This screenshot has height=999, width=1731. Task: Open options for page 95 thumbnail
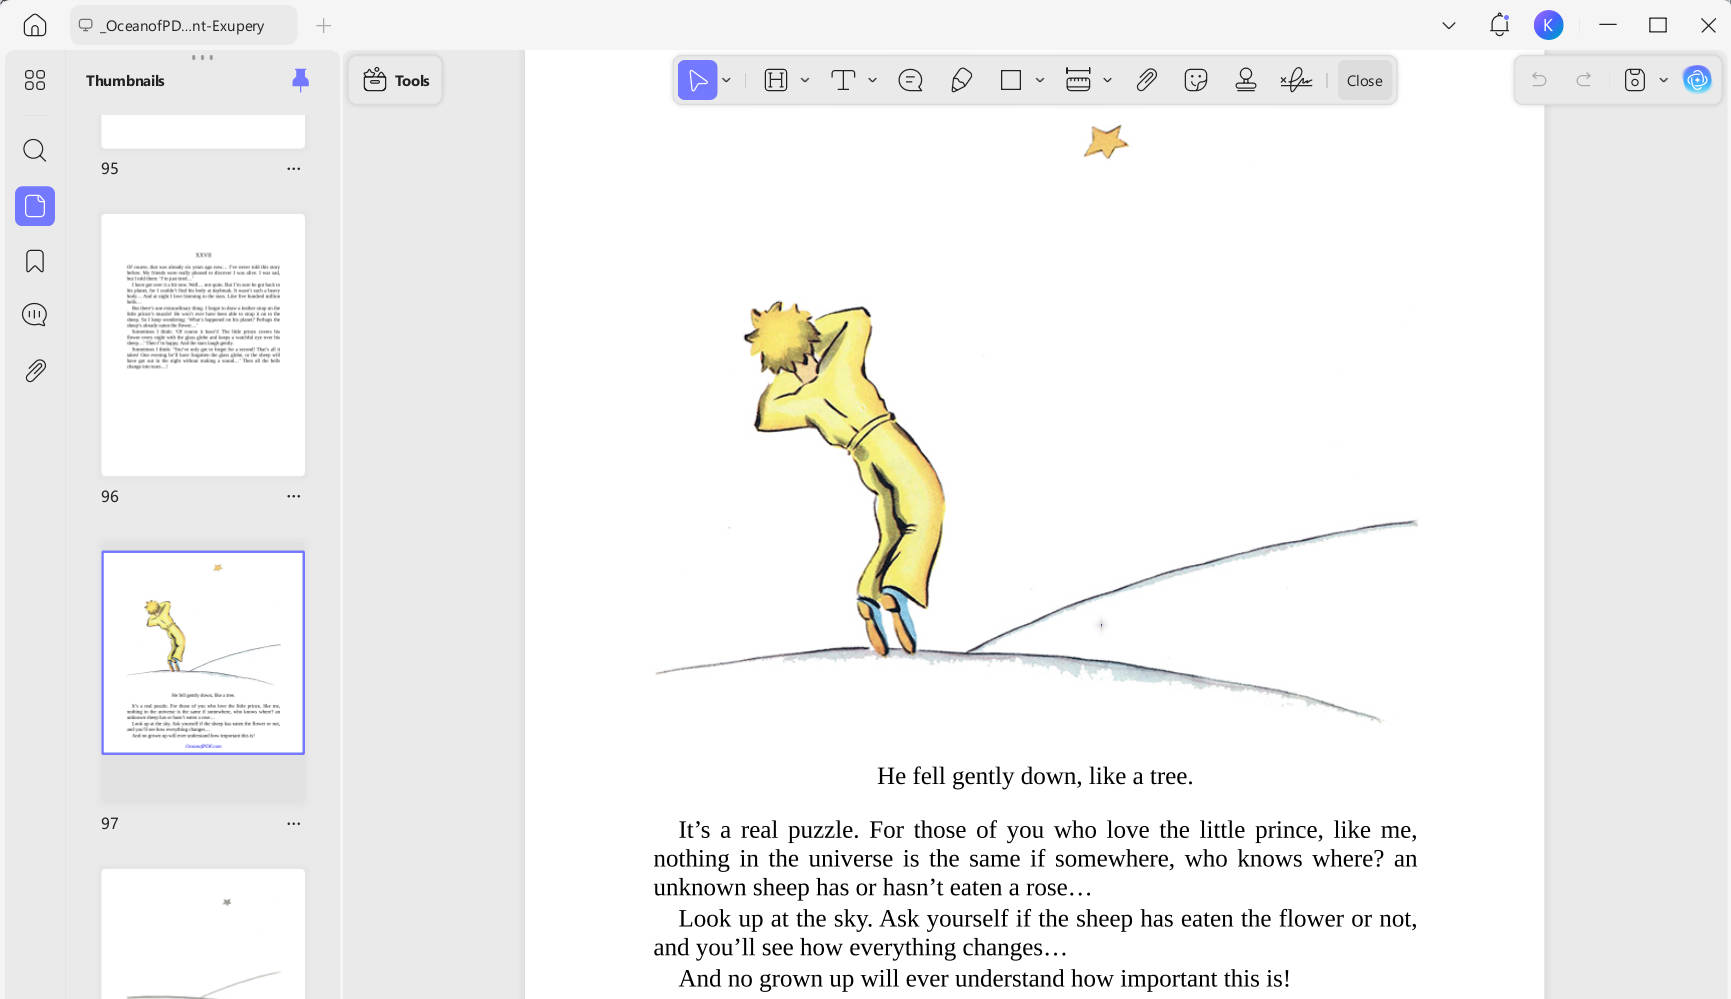pos(293,169)
